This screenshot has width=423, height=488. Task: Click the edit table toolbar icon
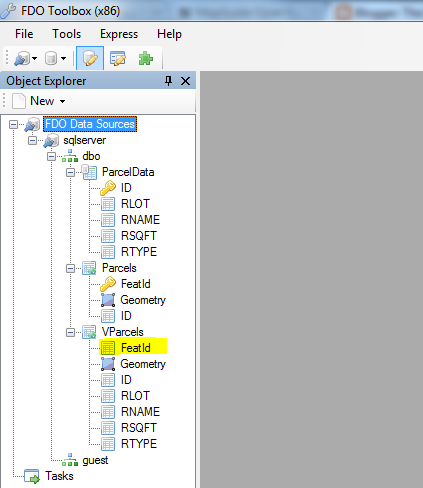118,58
